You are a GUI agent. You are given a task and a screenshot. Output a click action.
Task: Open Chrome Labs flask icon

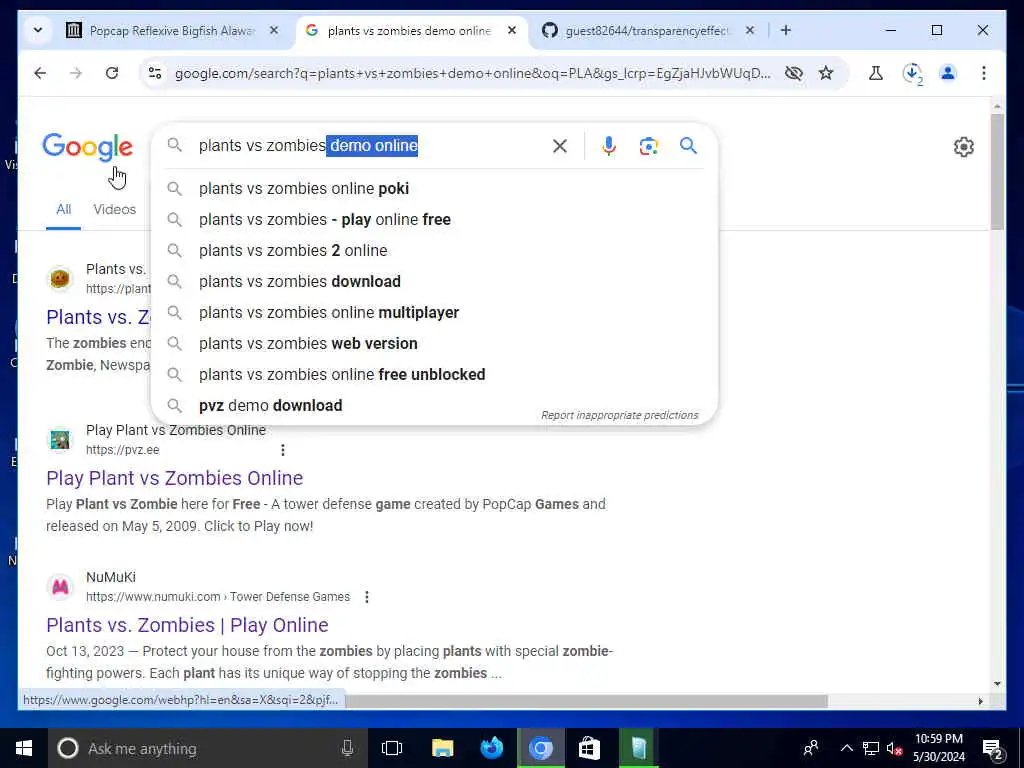tap(876, 73)
